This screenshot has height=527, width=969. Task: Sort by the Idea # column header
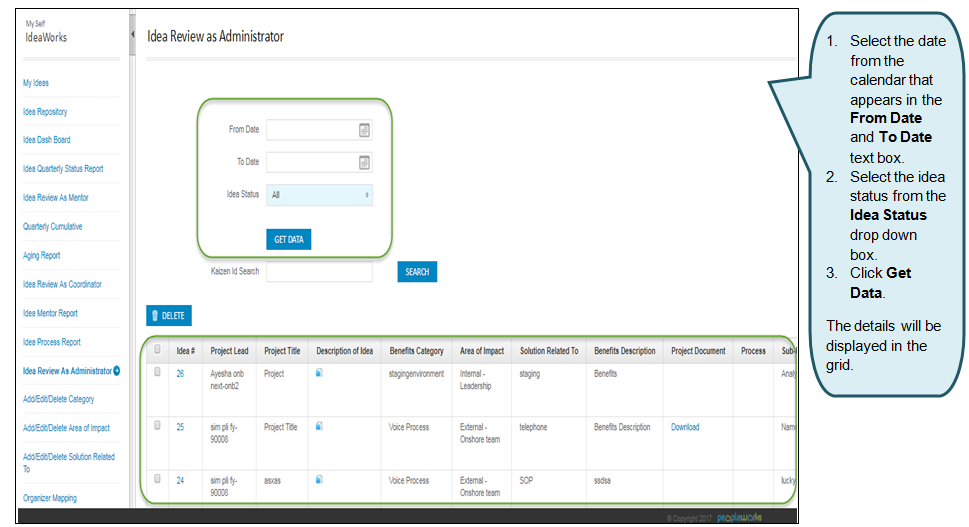coord(185,351)
